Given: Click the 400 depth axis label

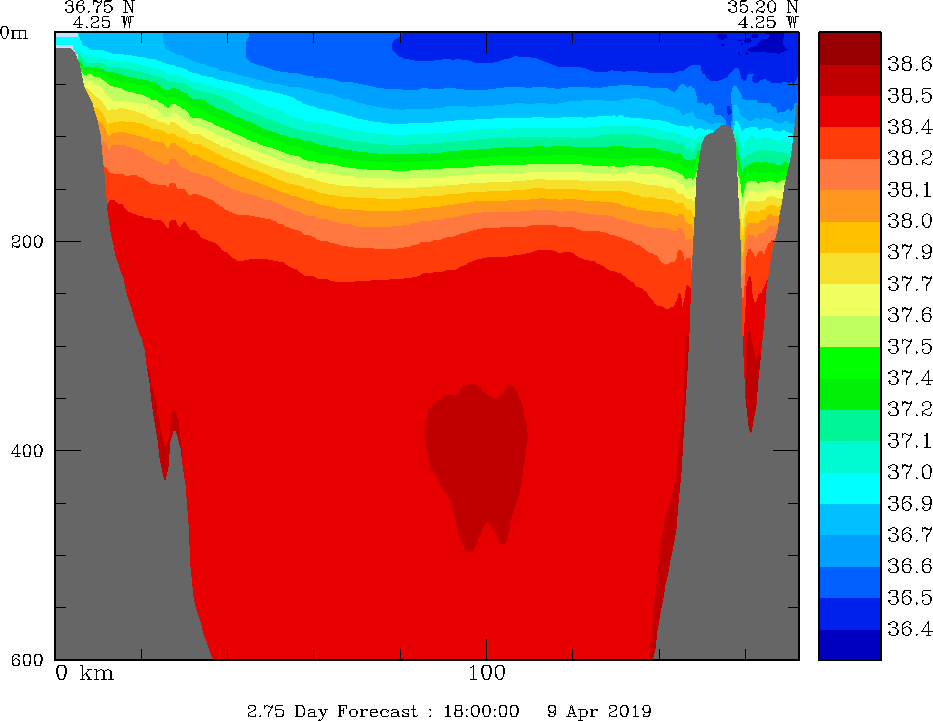Looking at the screenshot, I should coord(27,451).
